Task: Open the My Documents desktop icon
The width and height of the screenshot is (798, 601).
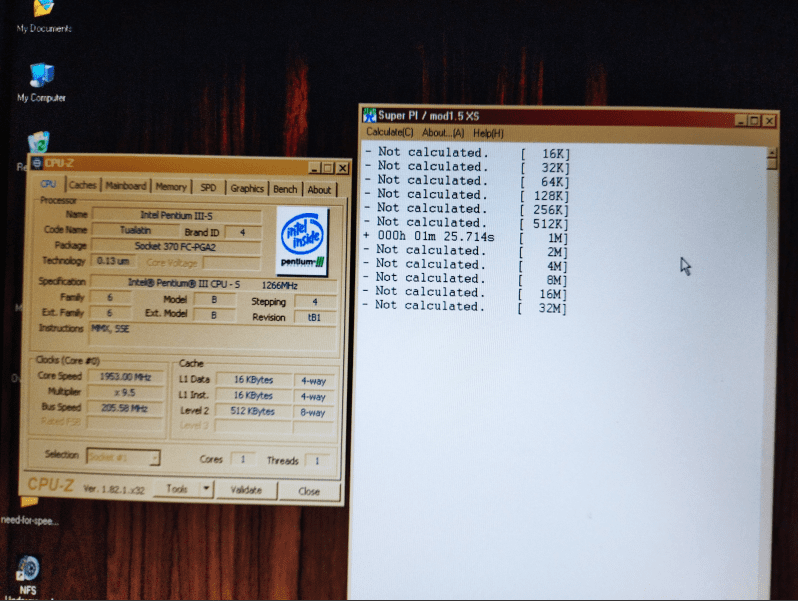Action: point(43,15)
